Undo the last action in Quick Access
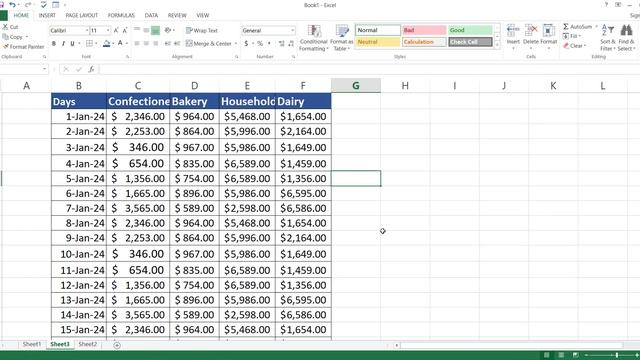The image size is (640, 360). pyautogui.click(x=12, y=5)
